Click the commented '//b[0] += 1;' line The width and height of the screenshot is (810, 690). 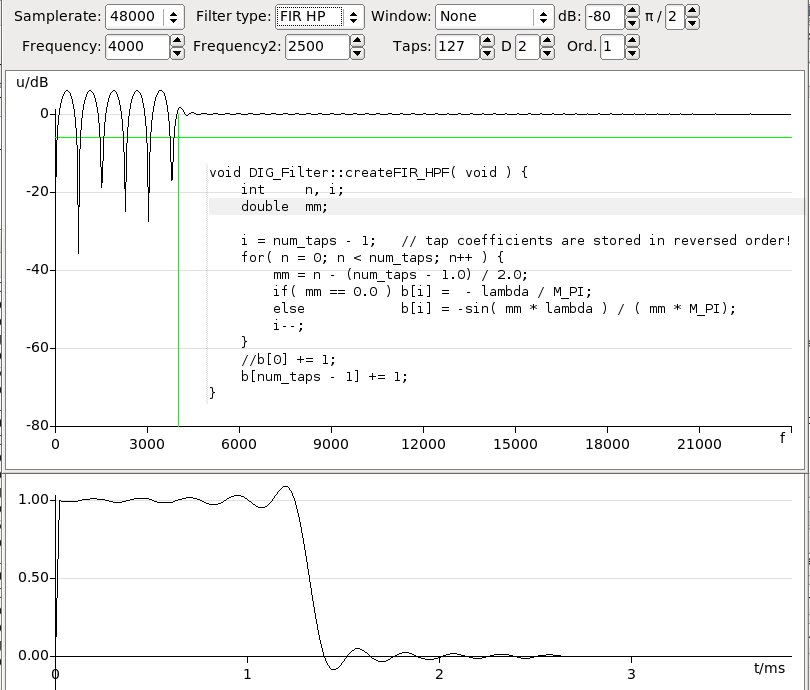288,359
